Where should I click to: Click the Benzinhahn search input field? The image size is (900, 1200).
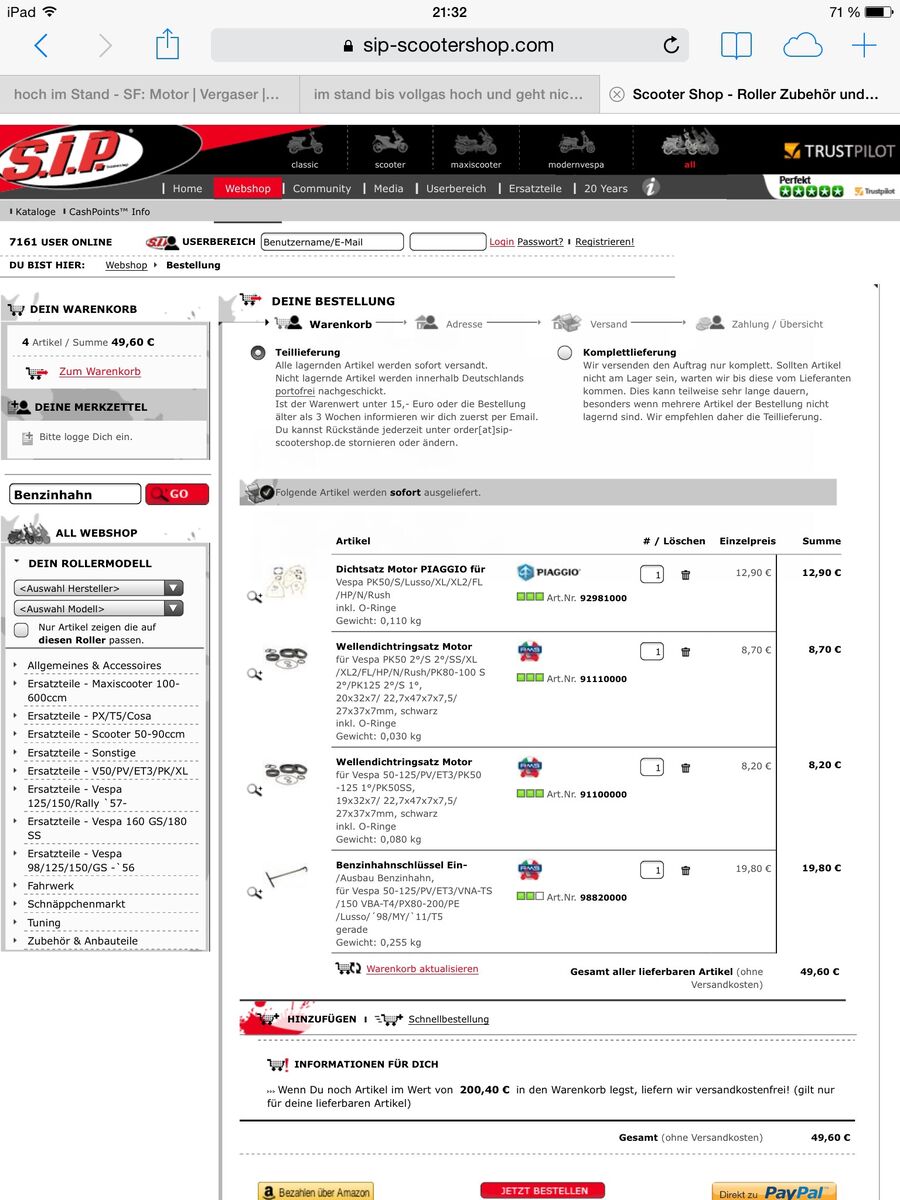click(x=75, y=494)
